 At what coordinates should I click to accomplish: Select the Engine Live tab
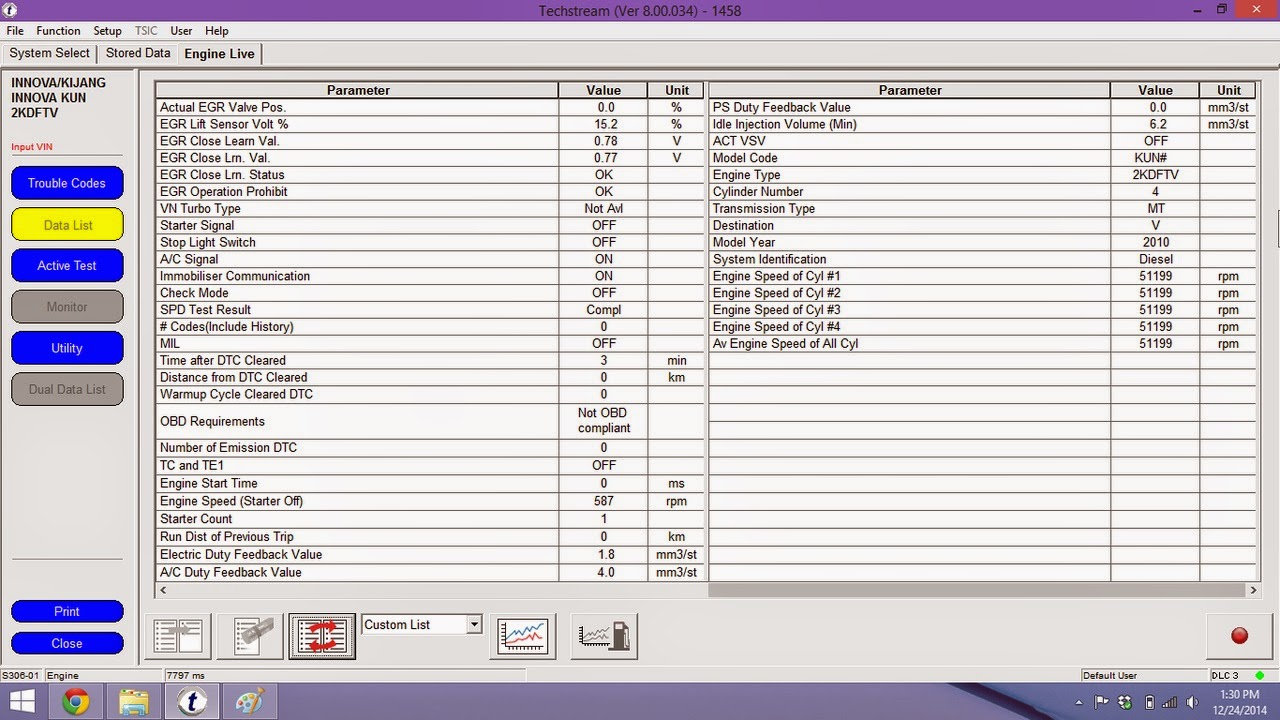(x=220, y=54)
